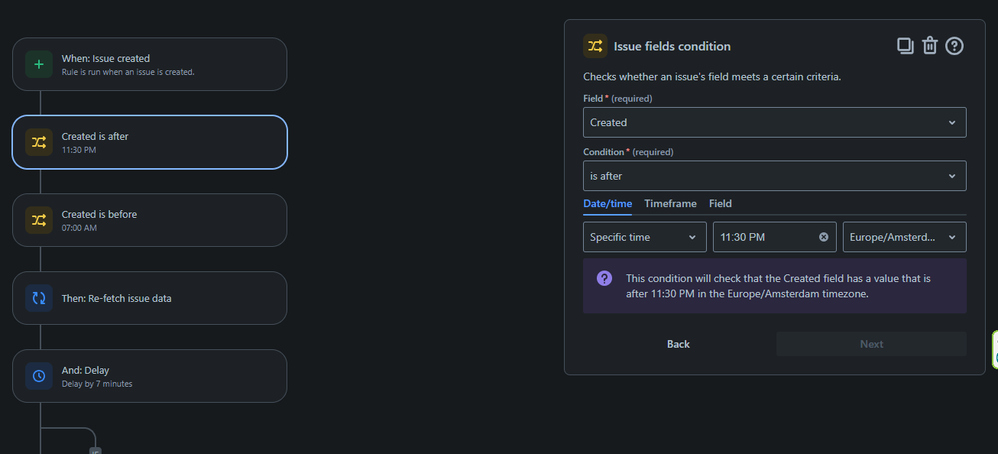
Task: Open help via the question mark icon
Action: tap(954, 45)
